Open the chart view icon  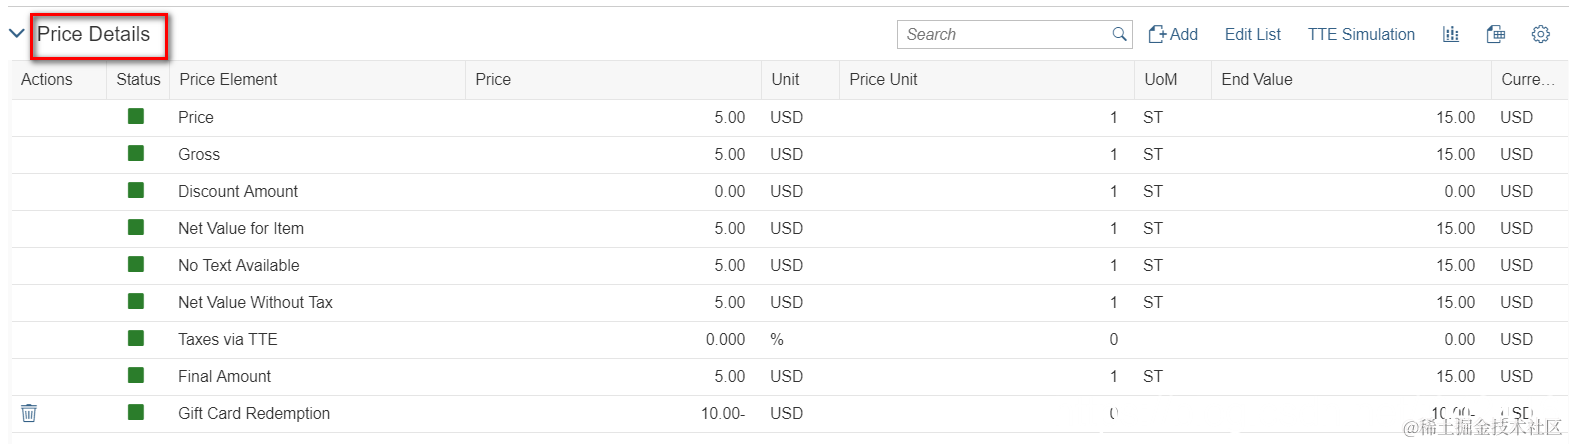click(1450, 34)
